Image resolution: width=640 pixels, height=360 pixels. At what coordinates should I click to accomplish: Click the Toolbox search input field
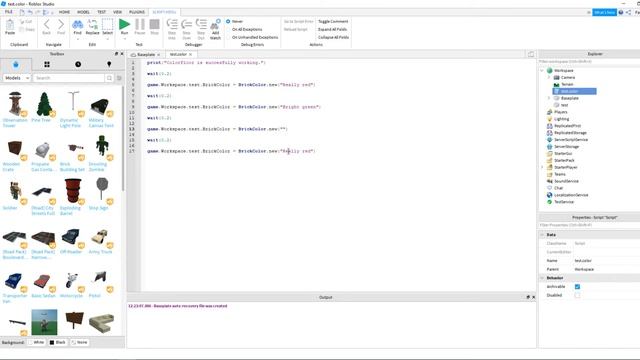click(x=69, y=78)
